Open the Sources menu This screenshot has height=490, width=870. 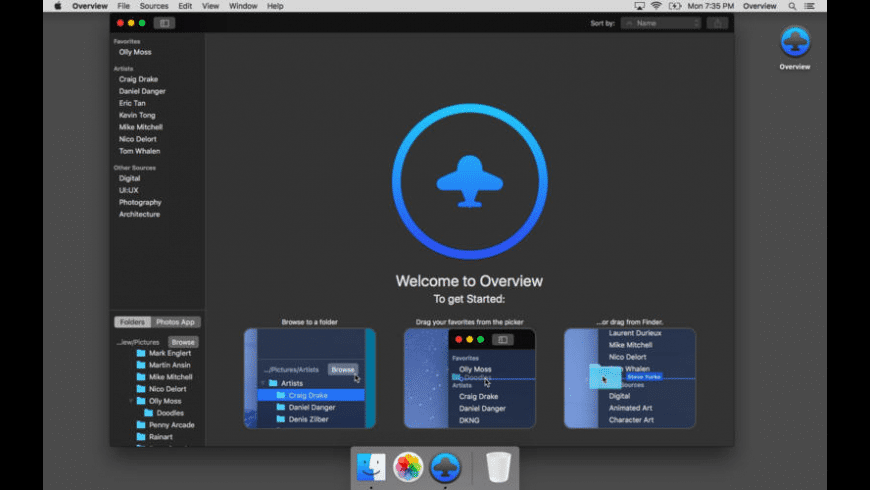coord(154,6)
